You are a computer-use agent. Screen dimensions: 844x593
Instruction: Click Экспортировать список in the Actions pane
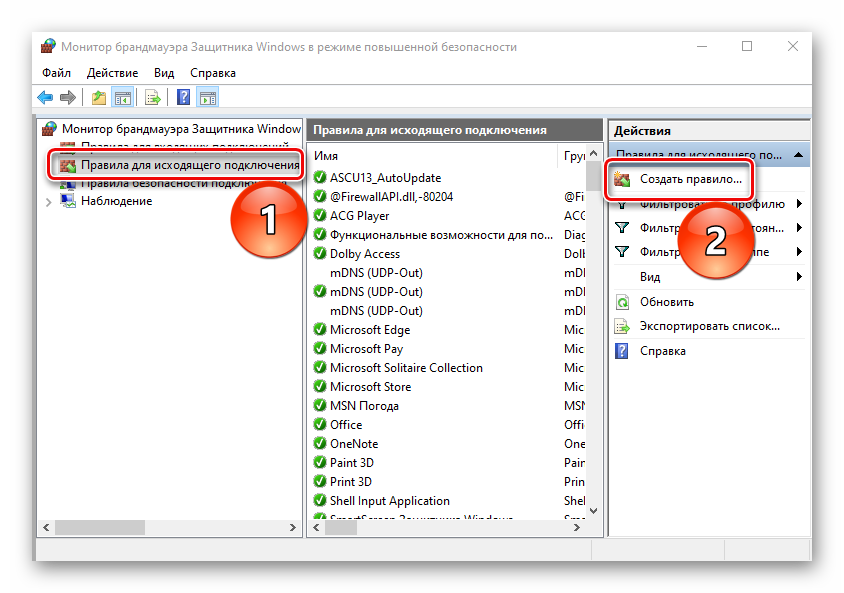[x=709, y=326]
